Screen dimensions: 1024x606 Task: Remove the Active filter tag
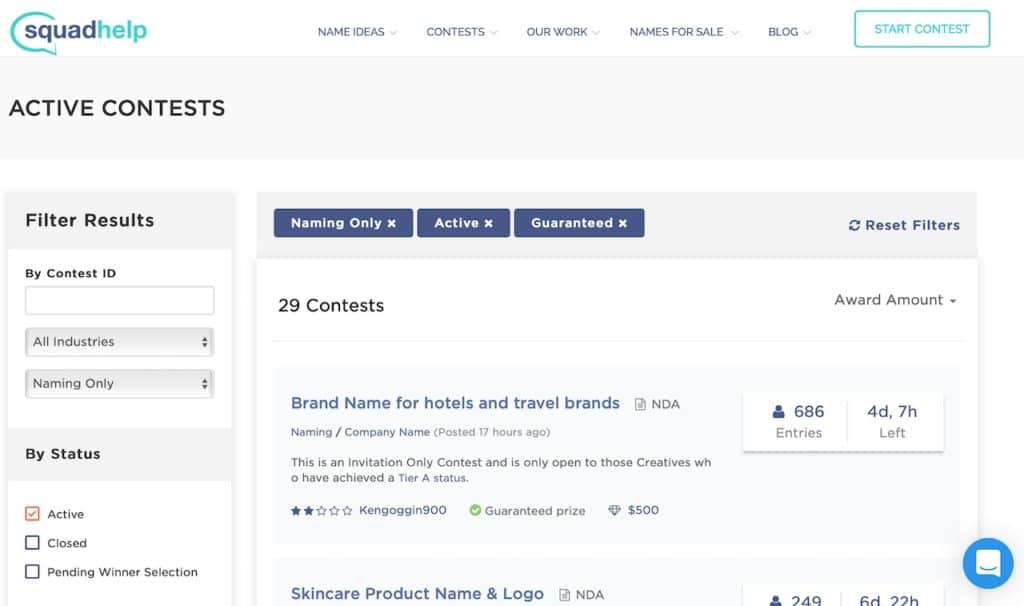[x=488, y=223]
